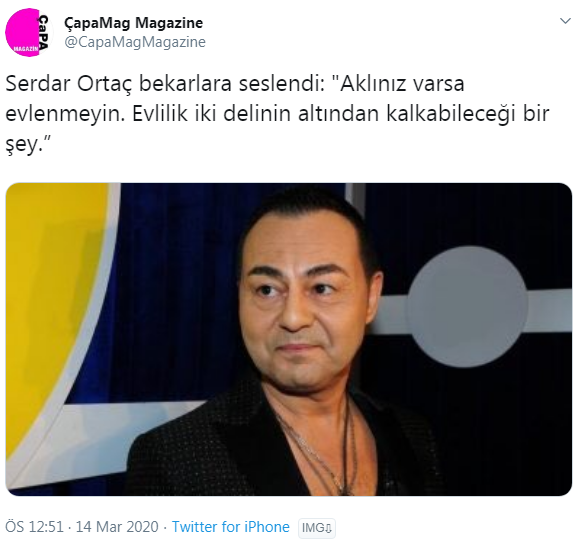The width and height of the screenshot is (579, 542).
Task: Click the word 'şey.' ending the tweet
Action: click(28, 145)
